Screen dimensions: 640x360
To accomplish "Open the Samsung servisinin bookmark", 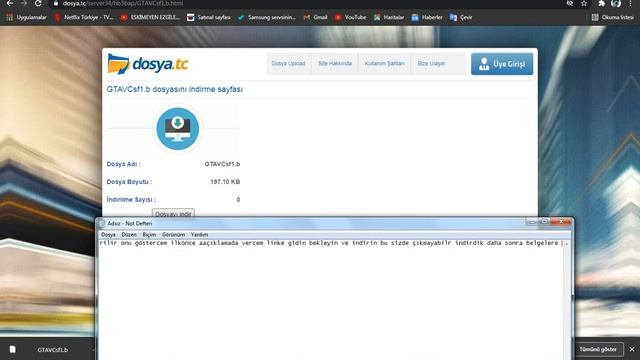I will click(x=267, y=17).
